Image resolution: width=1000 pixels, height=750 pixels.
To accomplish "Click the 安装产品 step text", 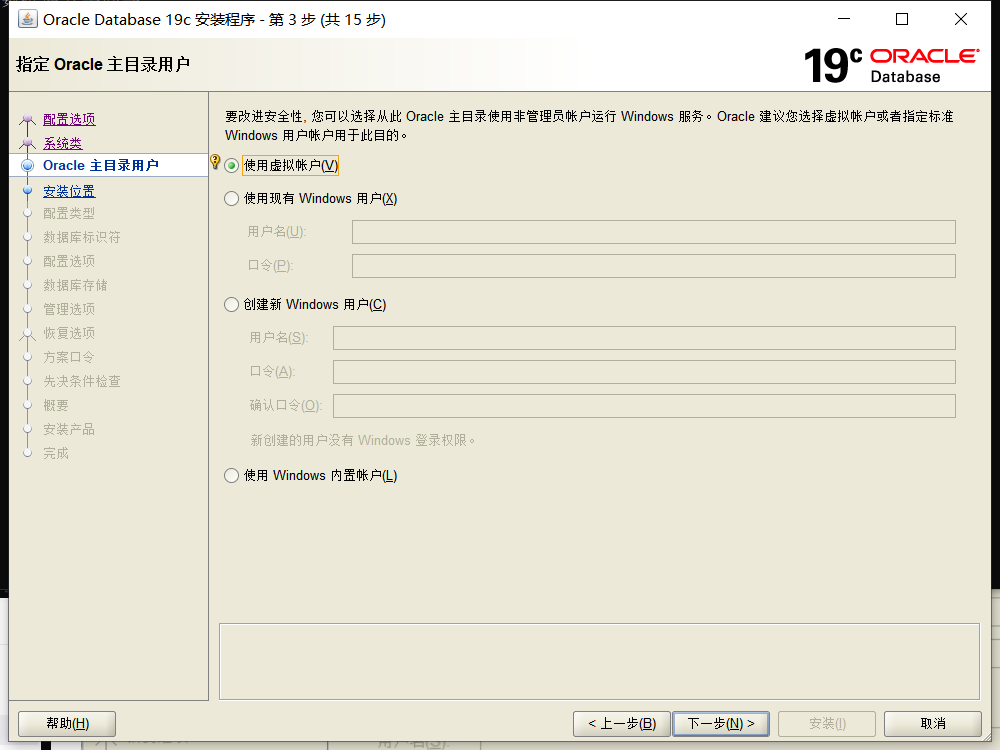I will [69, 429].
